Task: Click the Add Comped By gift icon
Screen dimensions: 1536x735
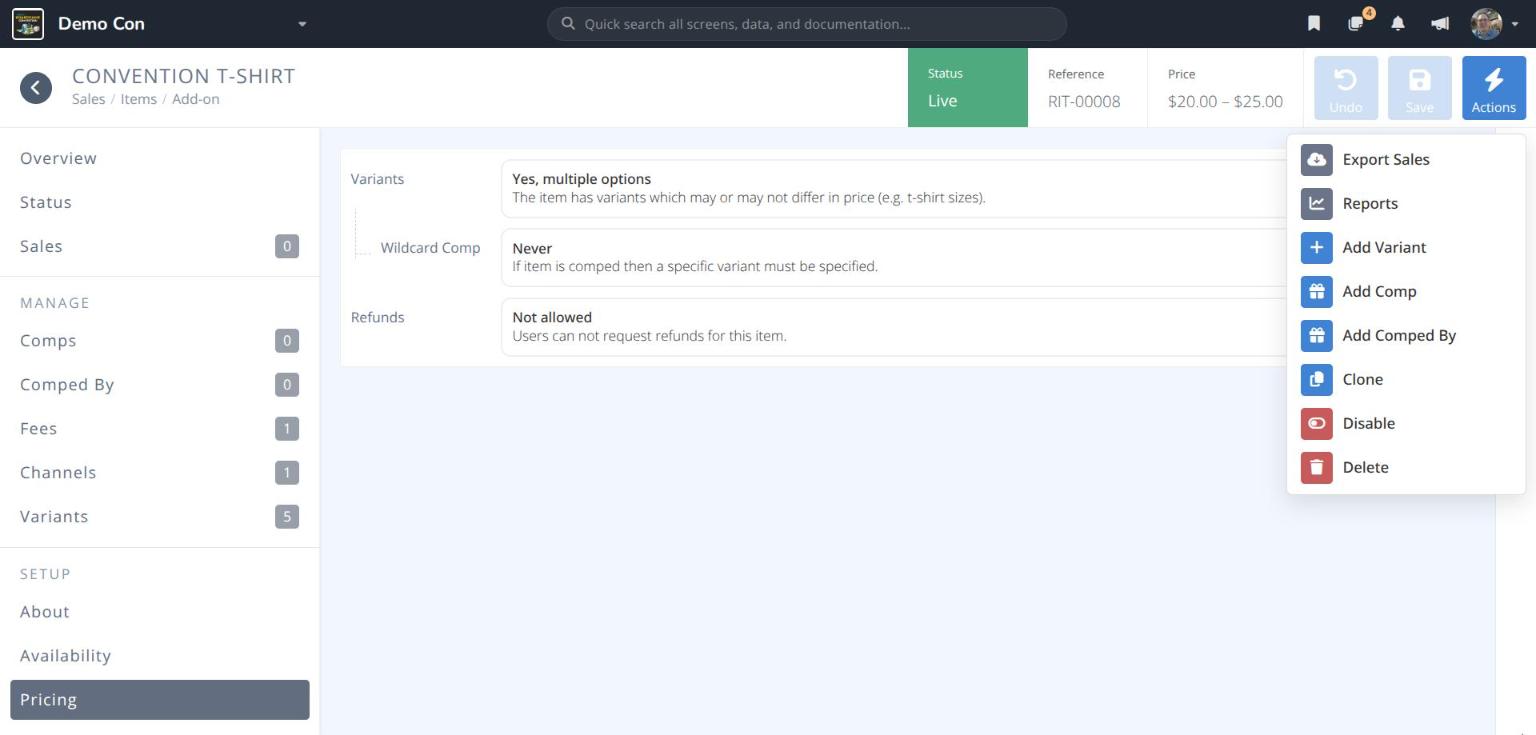Action: (1317, 335)
